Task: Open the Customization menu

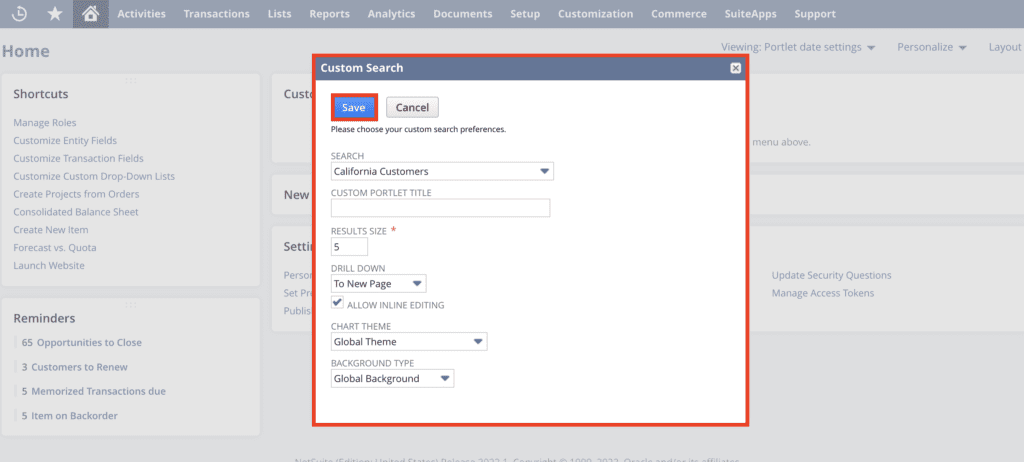Action: 595,14
